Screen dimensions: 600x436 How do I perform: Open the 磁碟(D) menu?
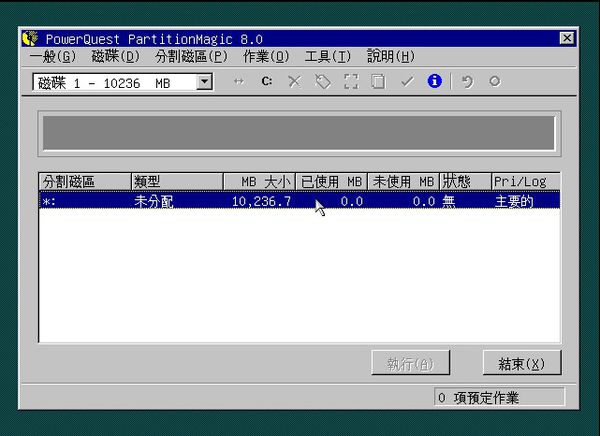(x=116, y=57)
